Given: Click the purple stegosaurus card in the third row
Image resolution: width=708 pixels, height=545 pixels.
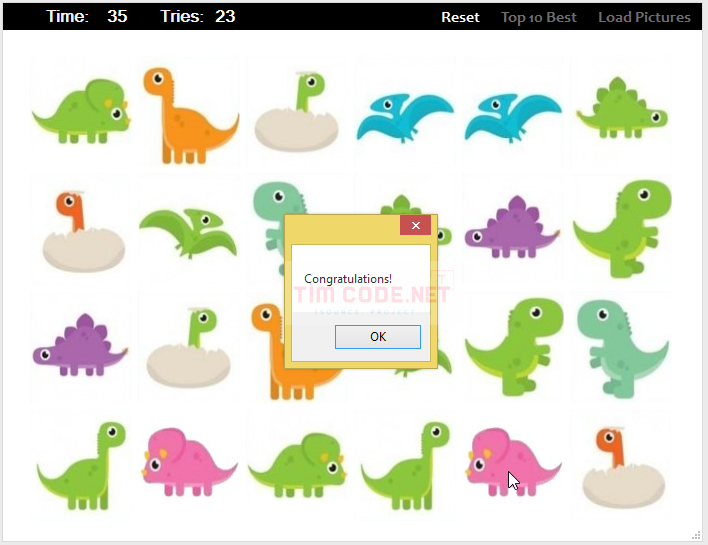Looking at the screenshot, I should (x=80, y=345).
